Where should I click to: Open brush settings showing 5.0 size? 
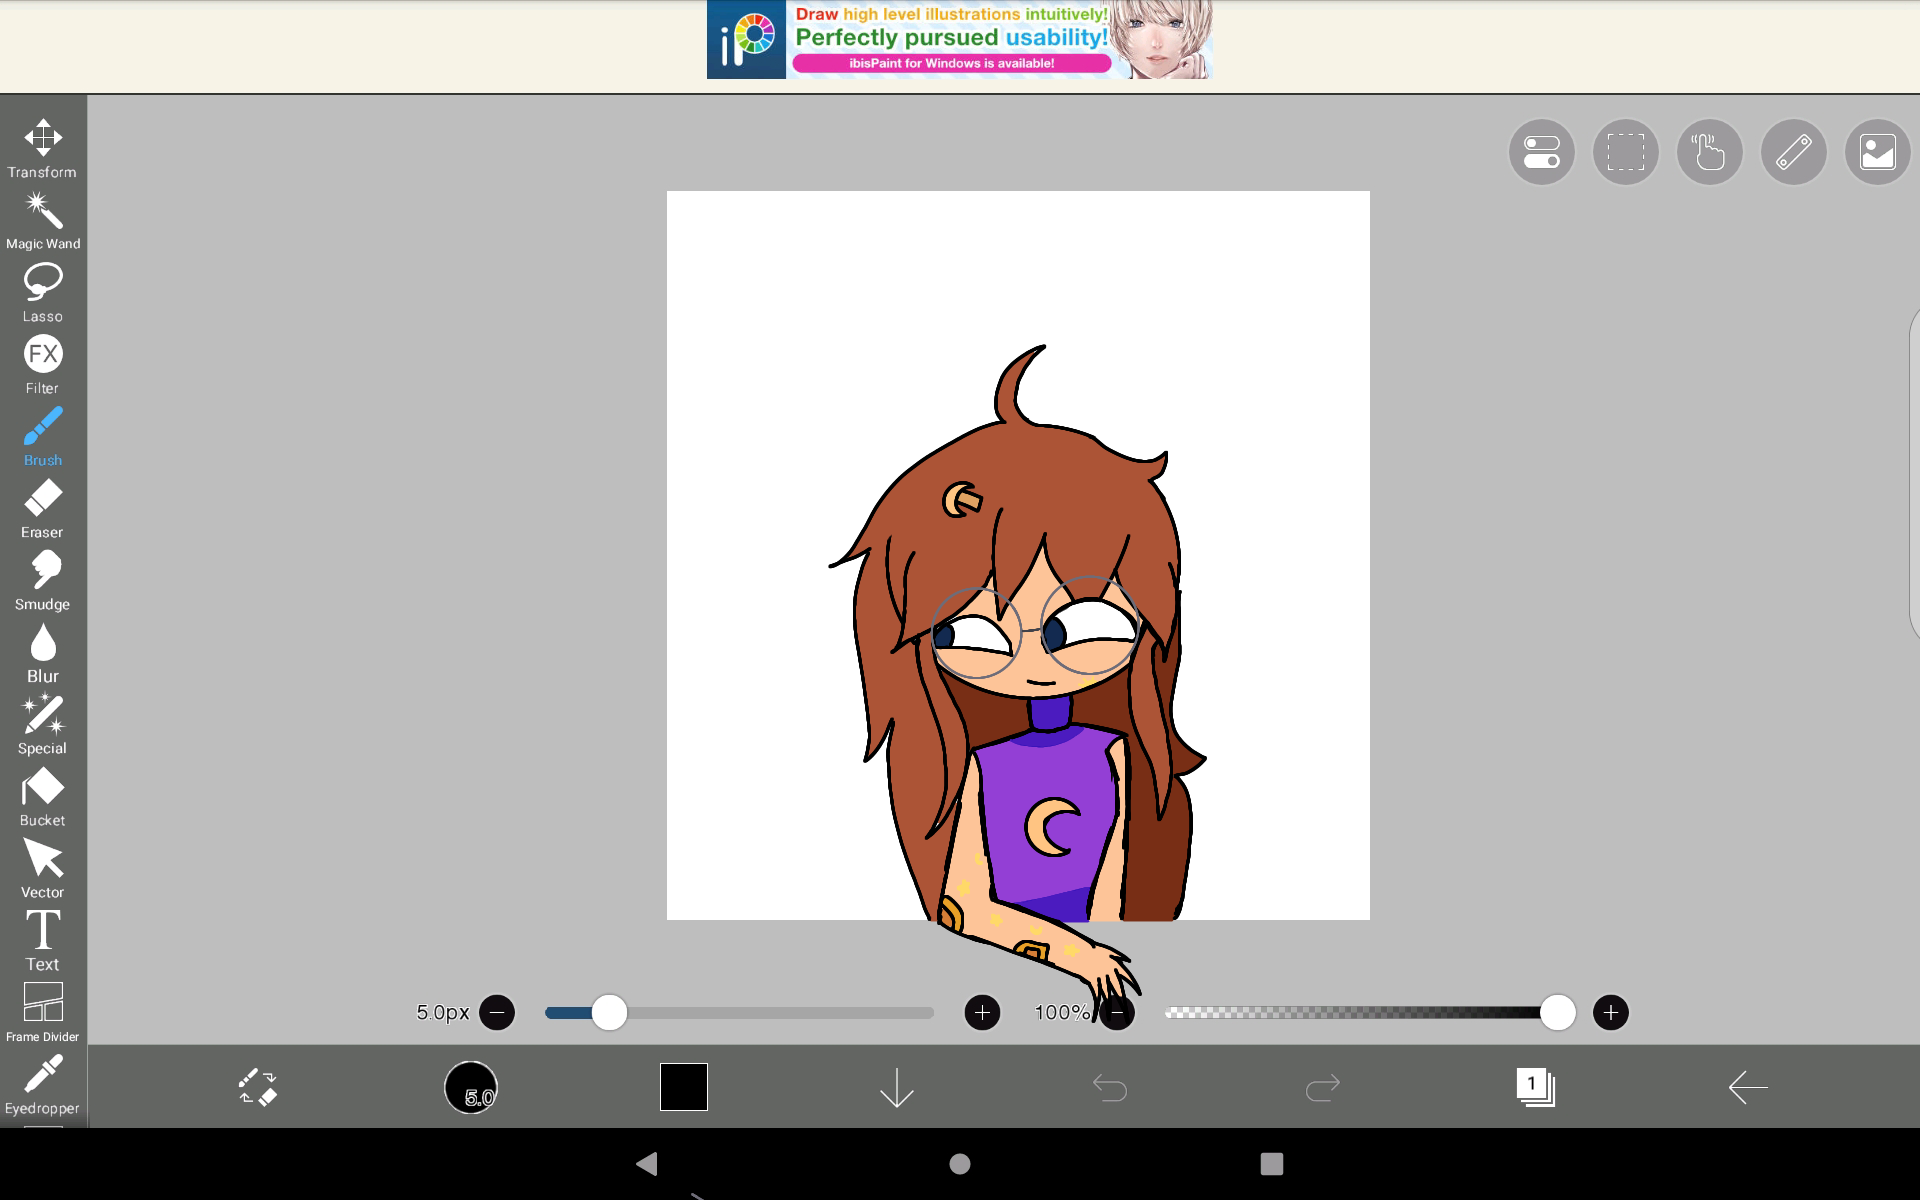point(471,1087)
